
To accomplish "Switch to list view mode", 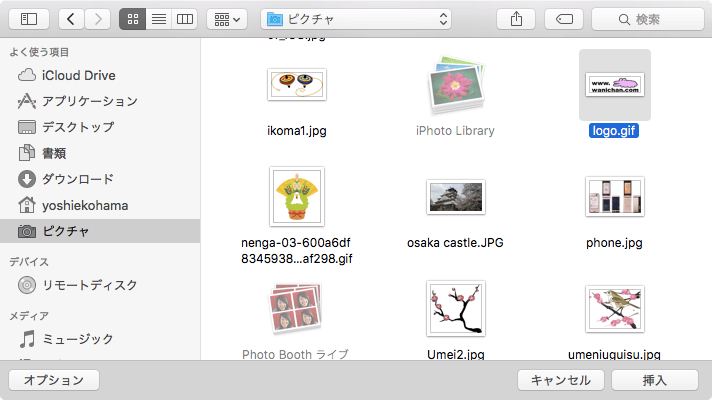I will tap(158, 18).
